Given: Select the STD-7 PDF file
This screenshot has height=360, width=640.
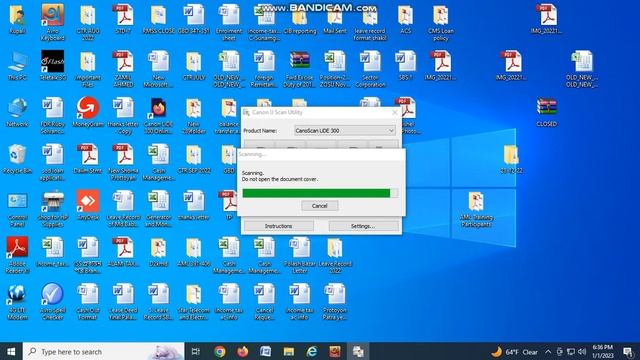Looking at the screenshot, I should click(123, 19).
